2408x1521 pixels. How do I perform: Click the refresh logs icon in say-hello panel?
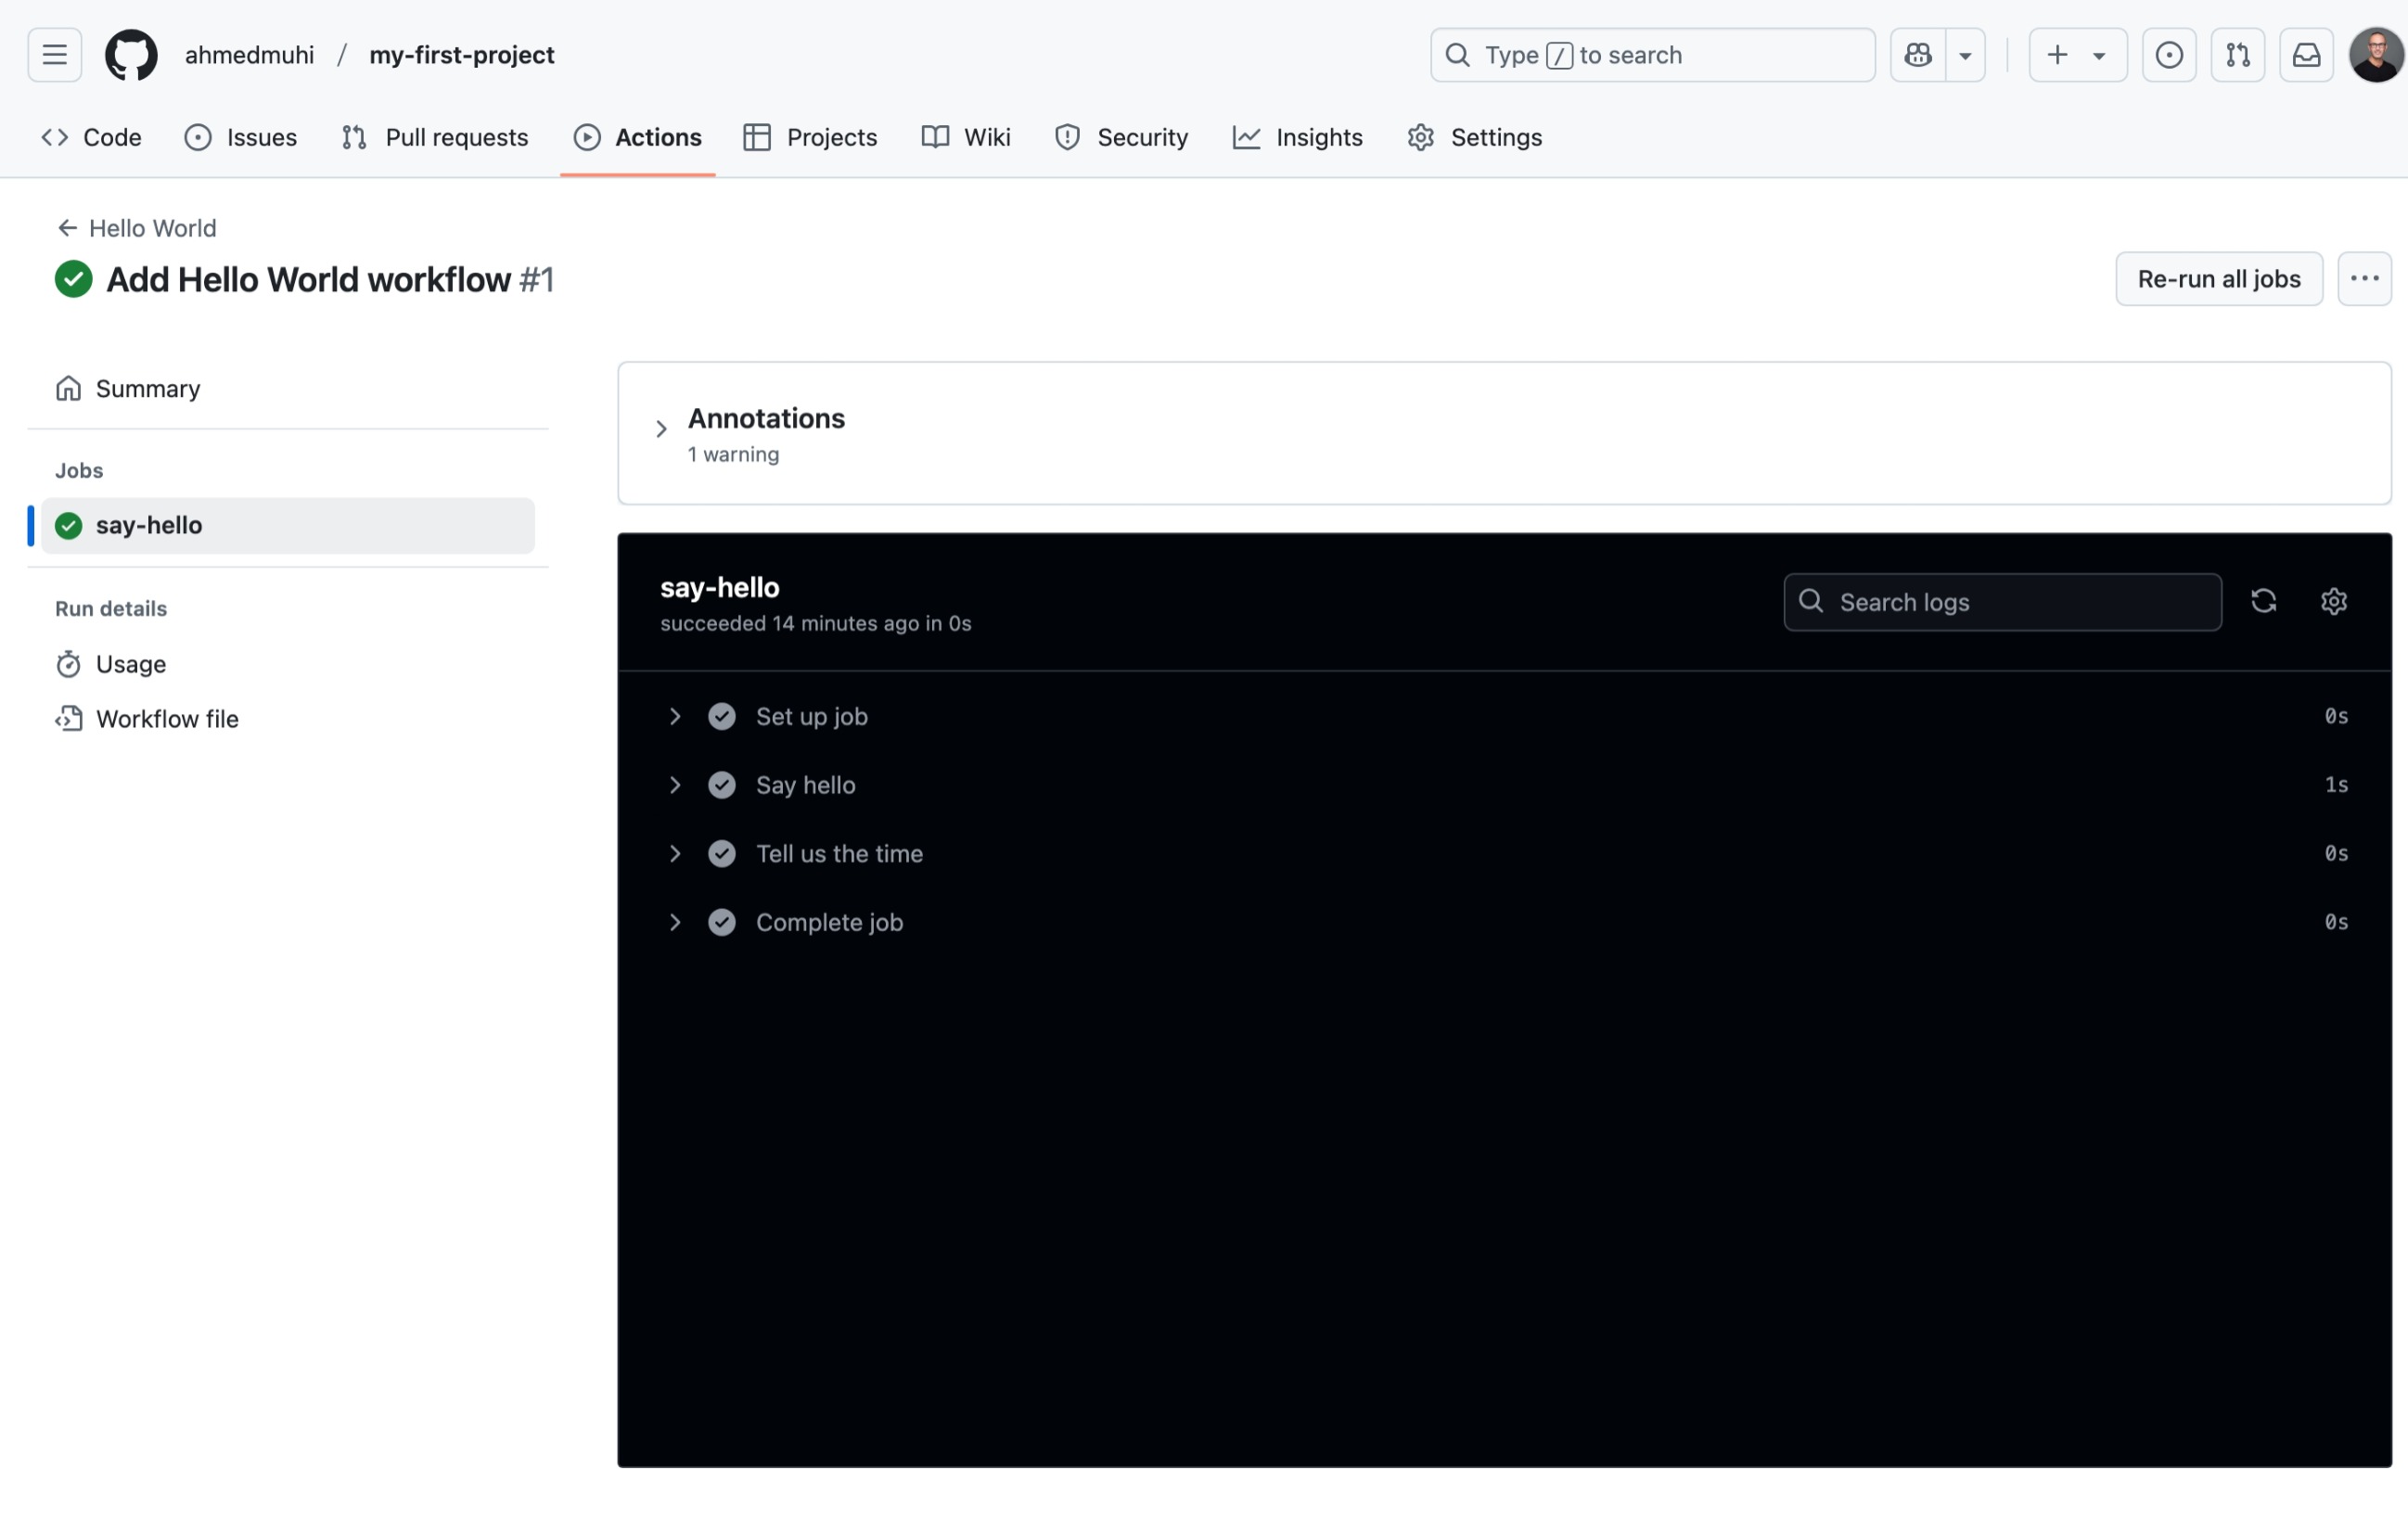point(2264,601)
